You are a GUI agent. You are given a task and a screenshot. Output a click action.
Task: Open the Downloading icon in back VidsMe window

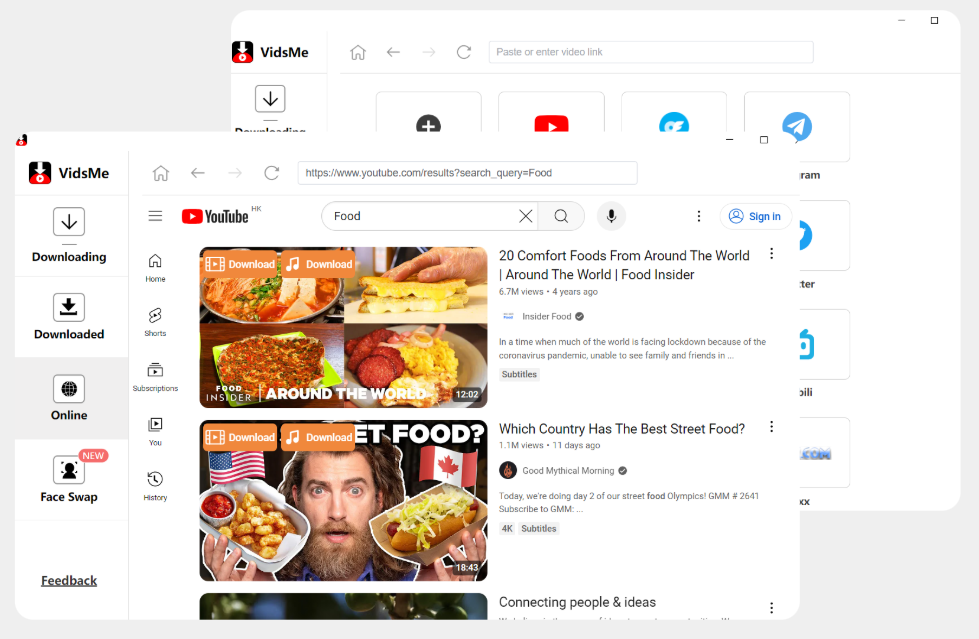click(270, 99)
